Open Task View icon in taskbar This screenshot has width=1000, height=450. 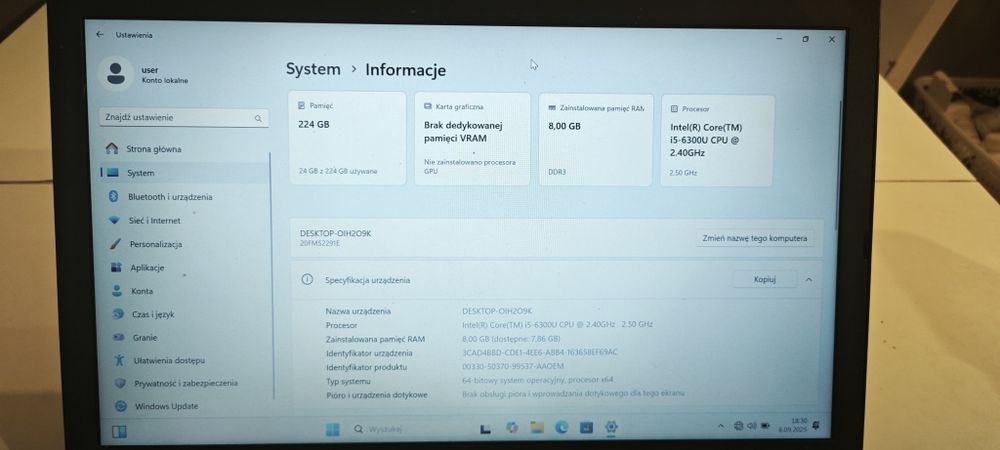click(486, 429)
